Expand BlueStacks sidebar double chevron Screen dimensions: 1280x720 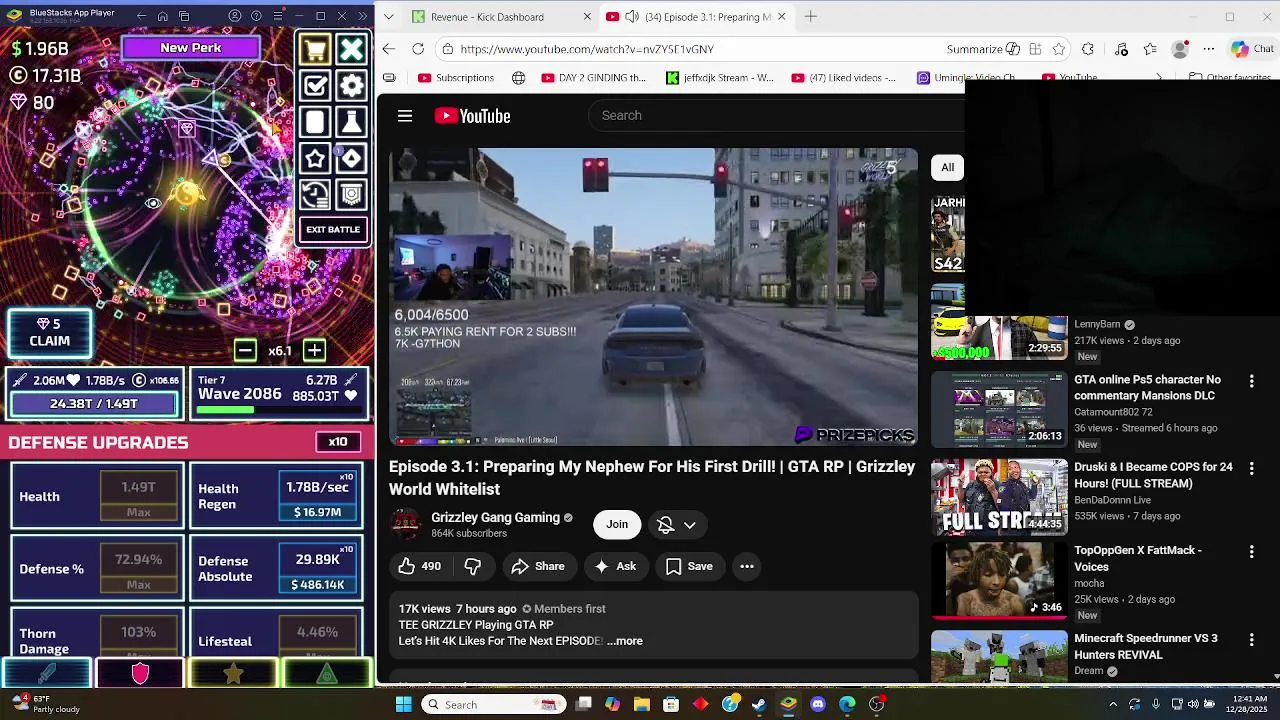362,16
